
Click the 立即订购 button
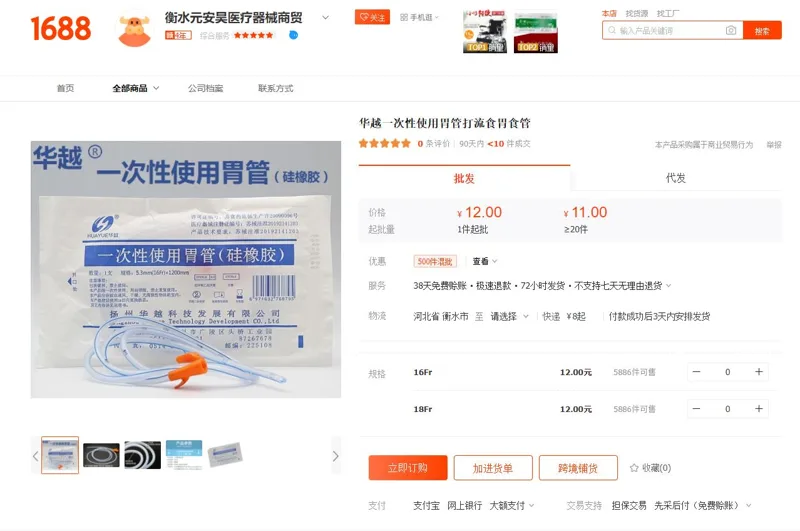[x=408, y=468]
